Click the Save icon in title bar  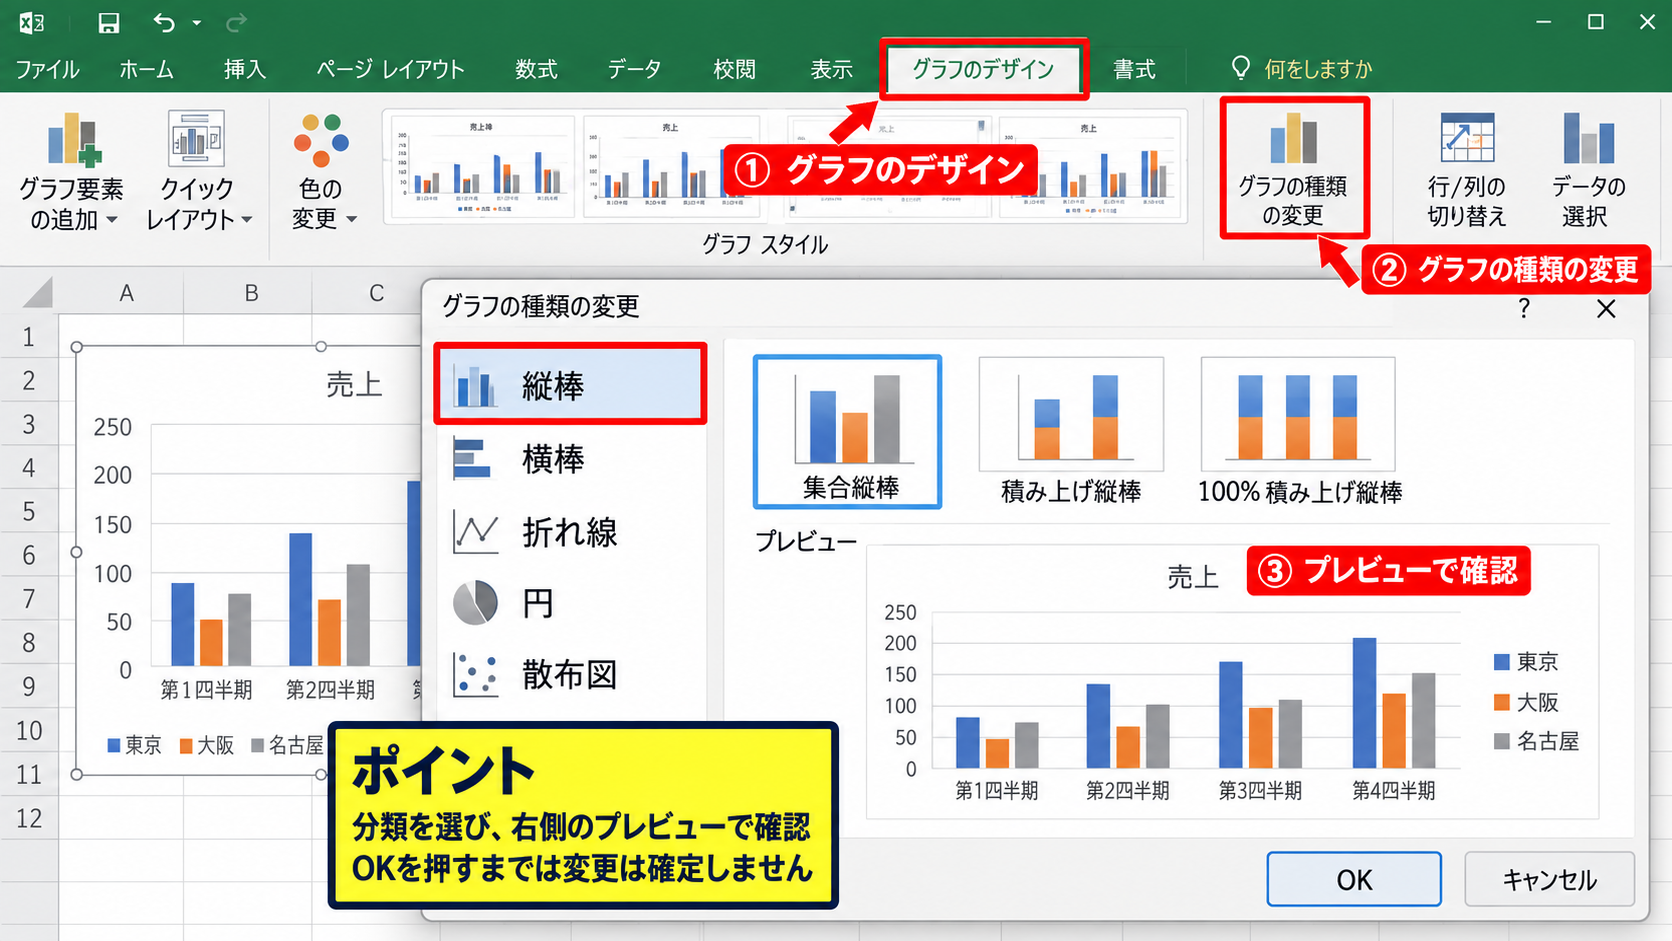pyautogui.click(x=108, y=23)
